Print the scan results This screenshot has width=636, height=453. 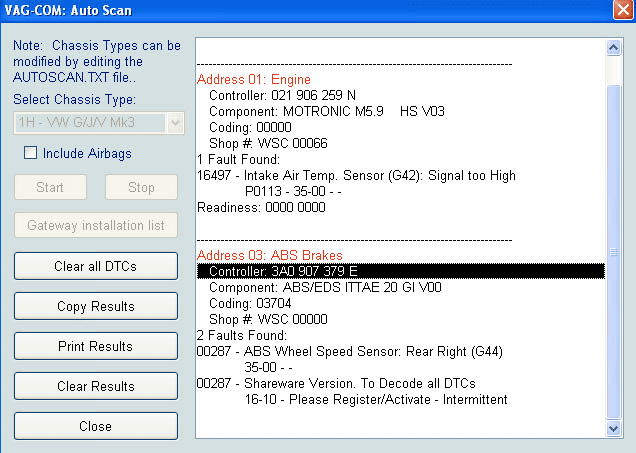click(x=96, y=347)
